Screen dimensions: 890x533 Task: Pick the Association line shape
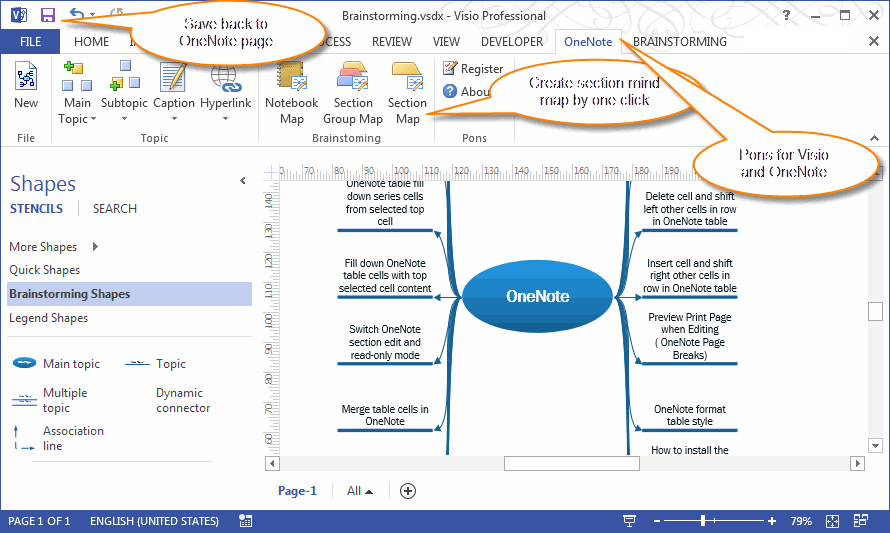58,438
